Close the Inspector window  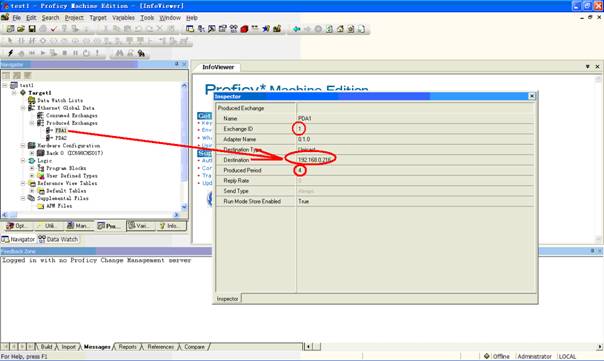[532, 96]
